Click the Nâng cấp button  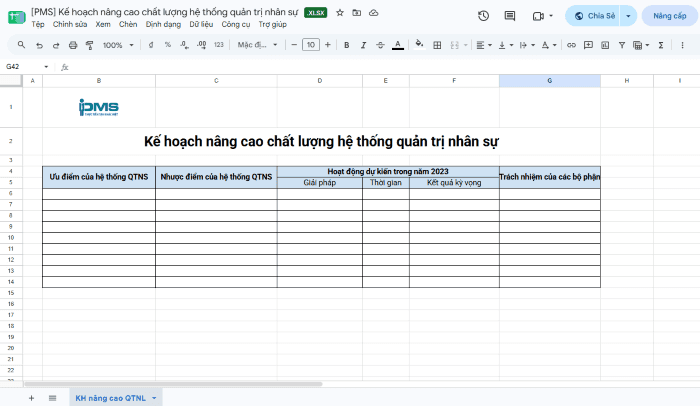670,16
